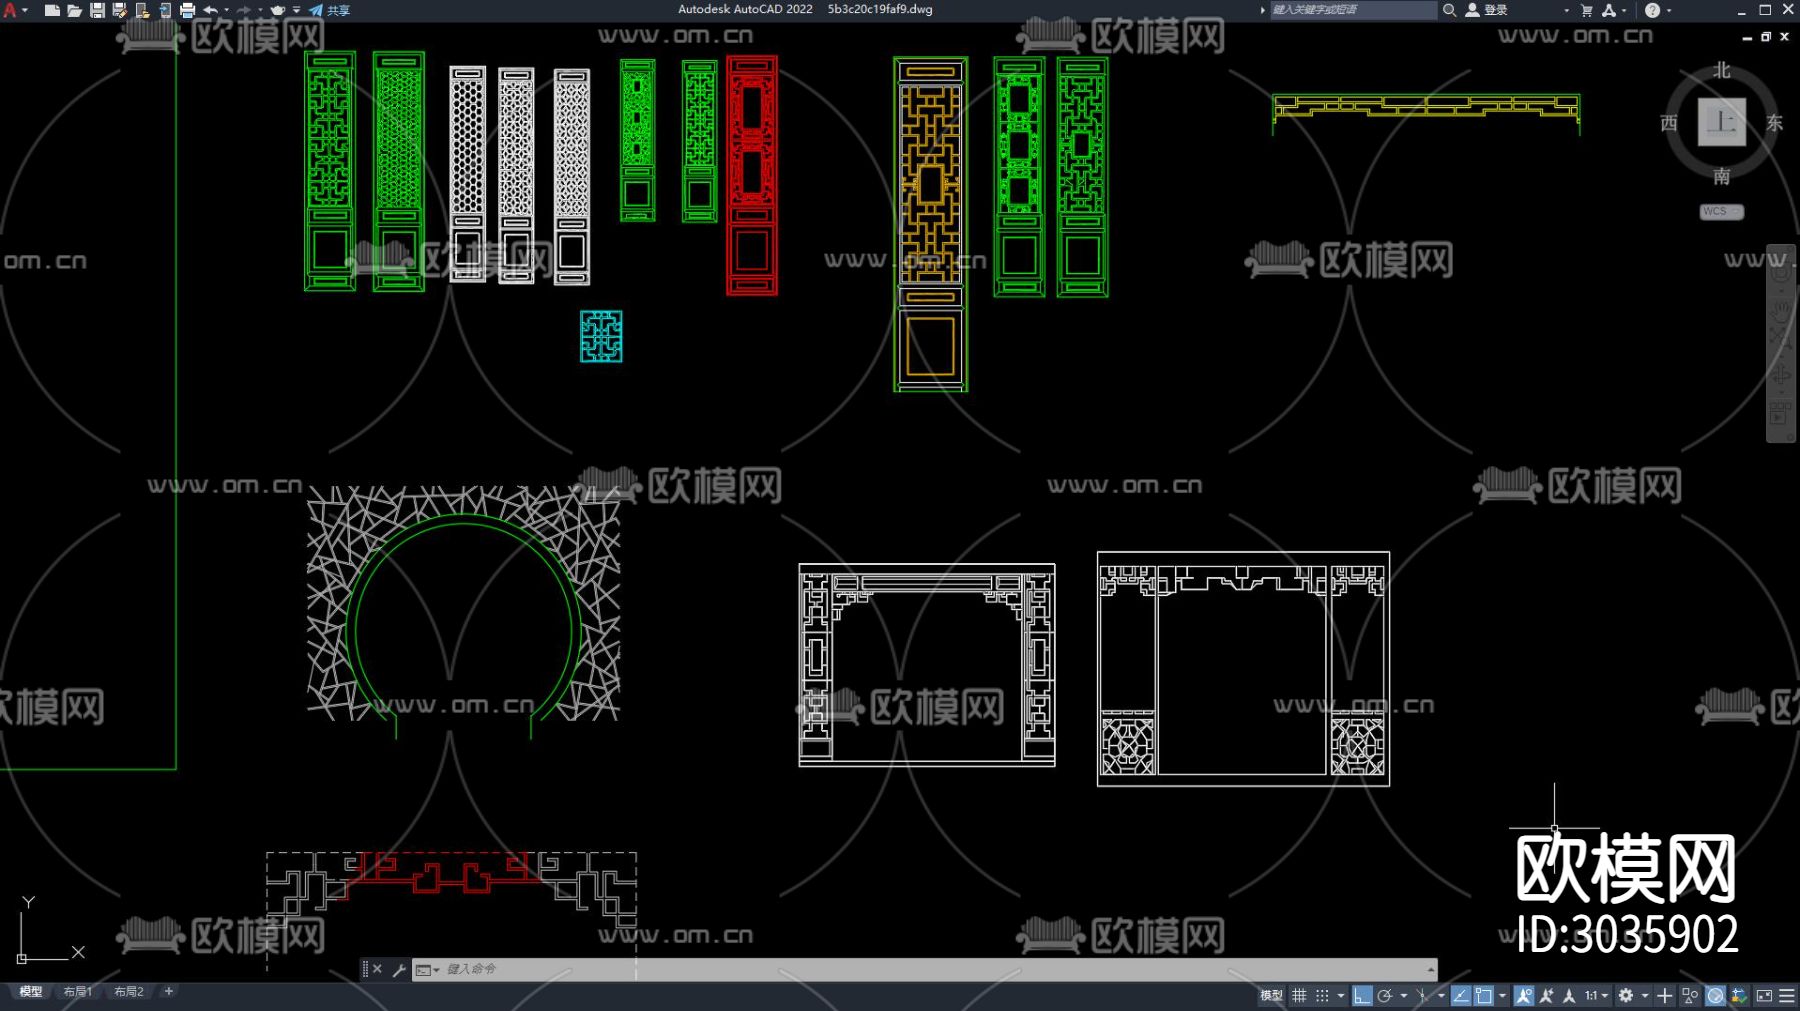Open the Redo history dropdown arrow
1800x1011 pixels.
259,10
